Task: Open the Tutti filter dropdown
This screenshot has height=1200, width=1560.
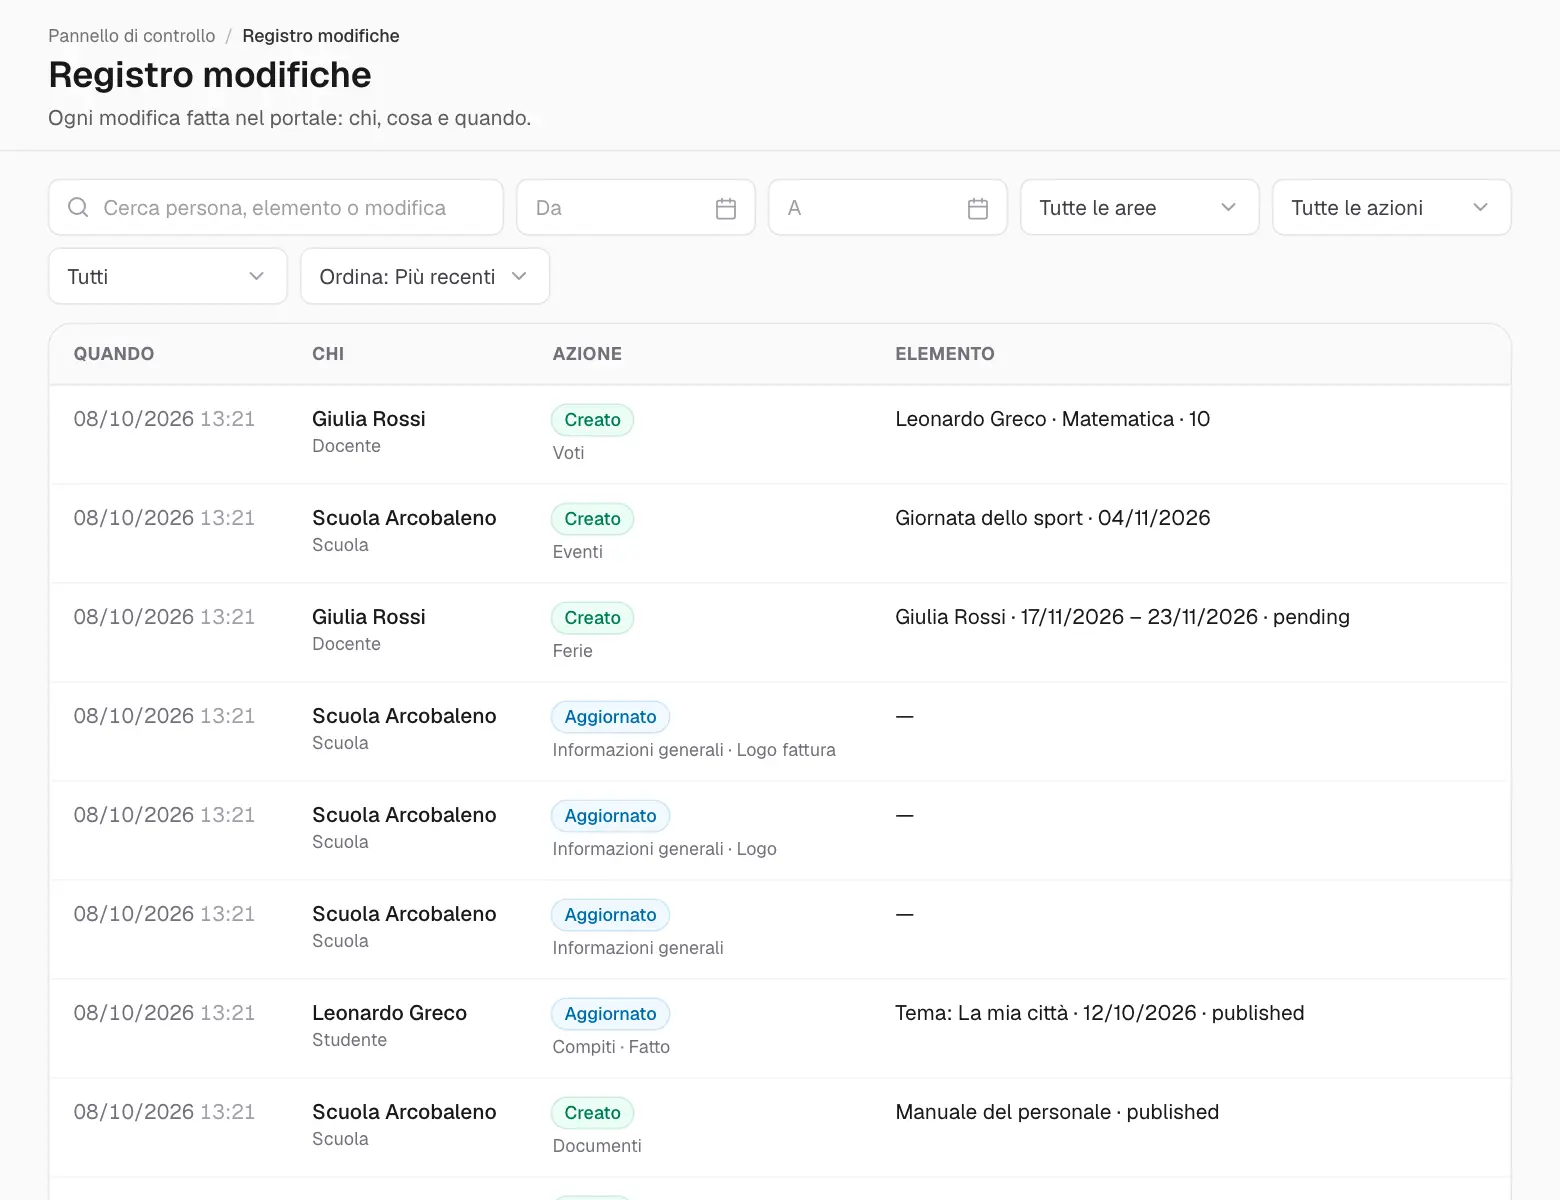Action: (x=168, y=277)
